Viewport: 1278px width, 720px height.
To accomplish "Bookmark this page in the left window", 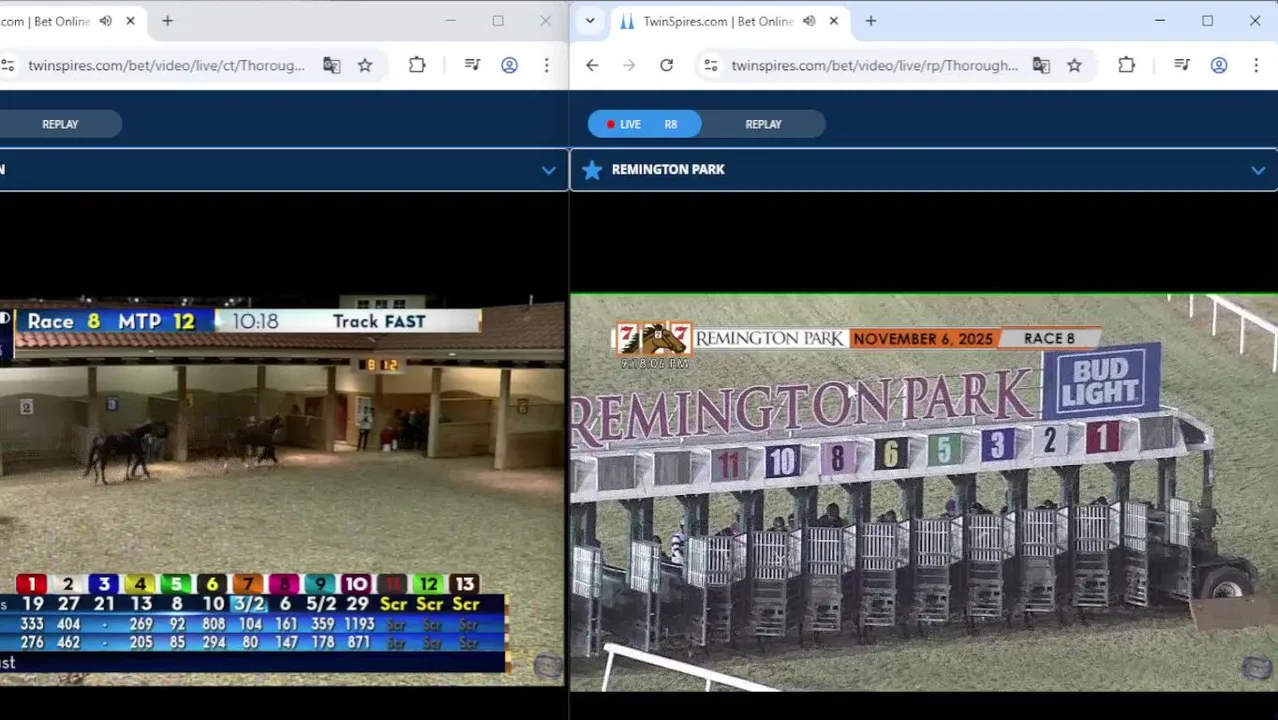I will [x=365, y=65].
